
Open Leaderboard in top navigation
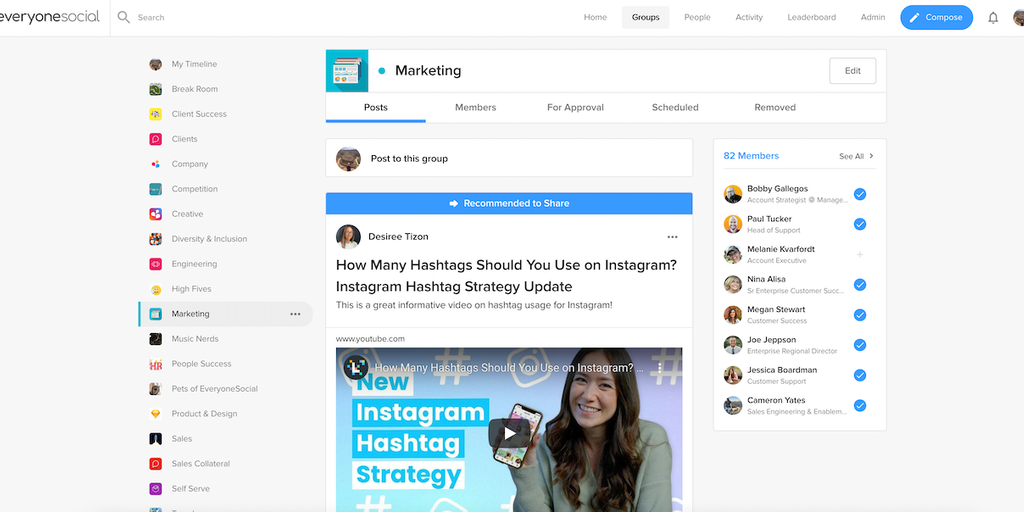click(x=812, y=18)
